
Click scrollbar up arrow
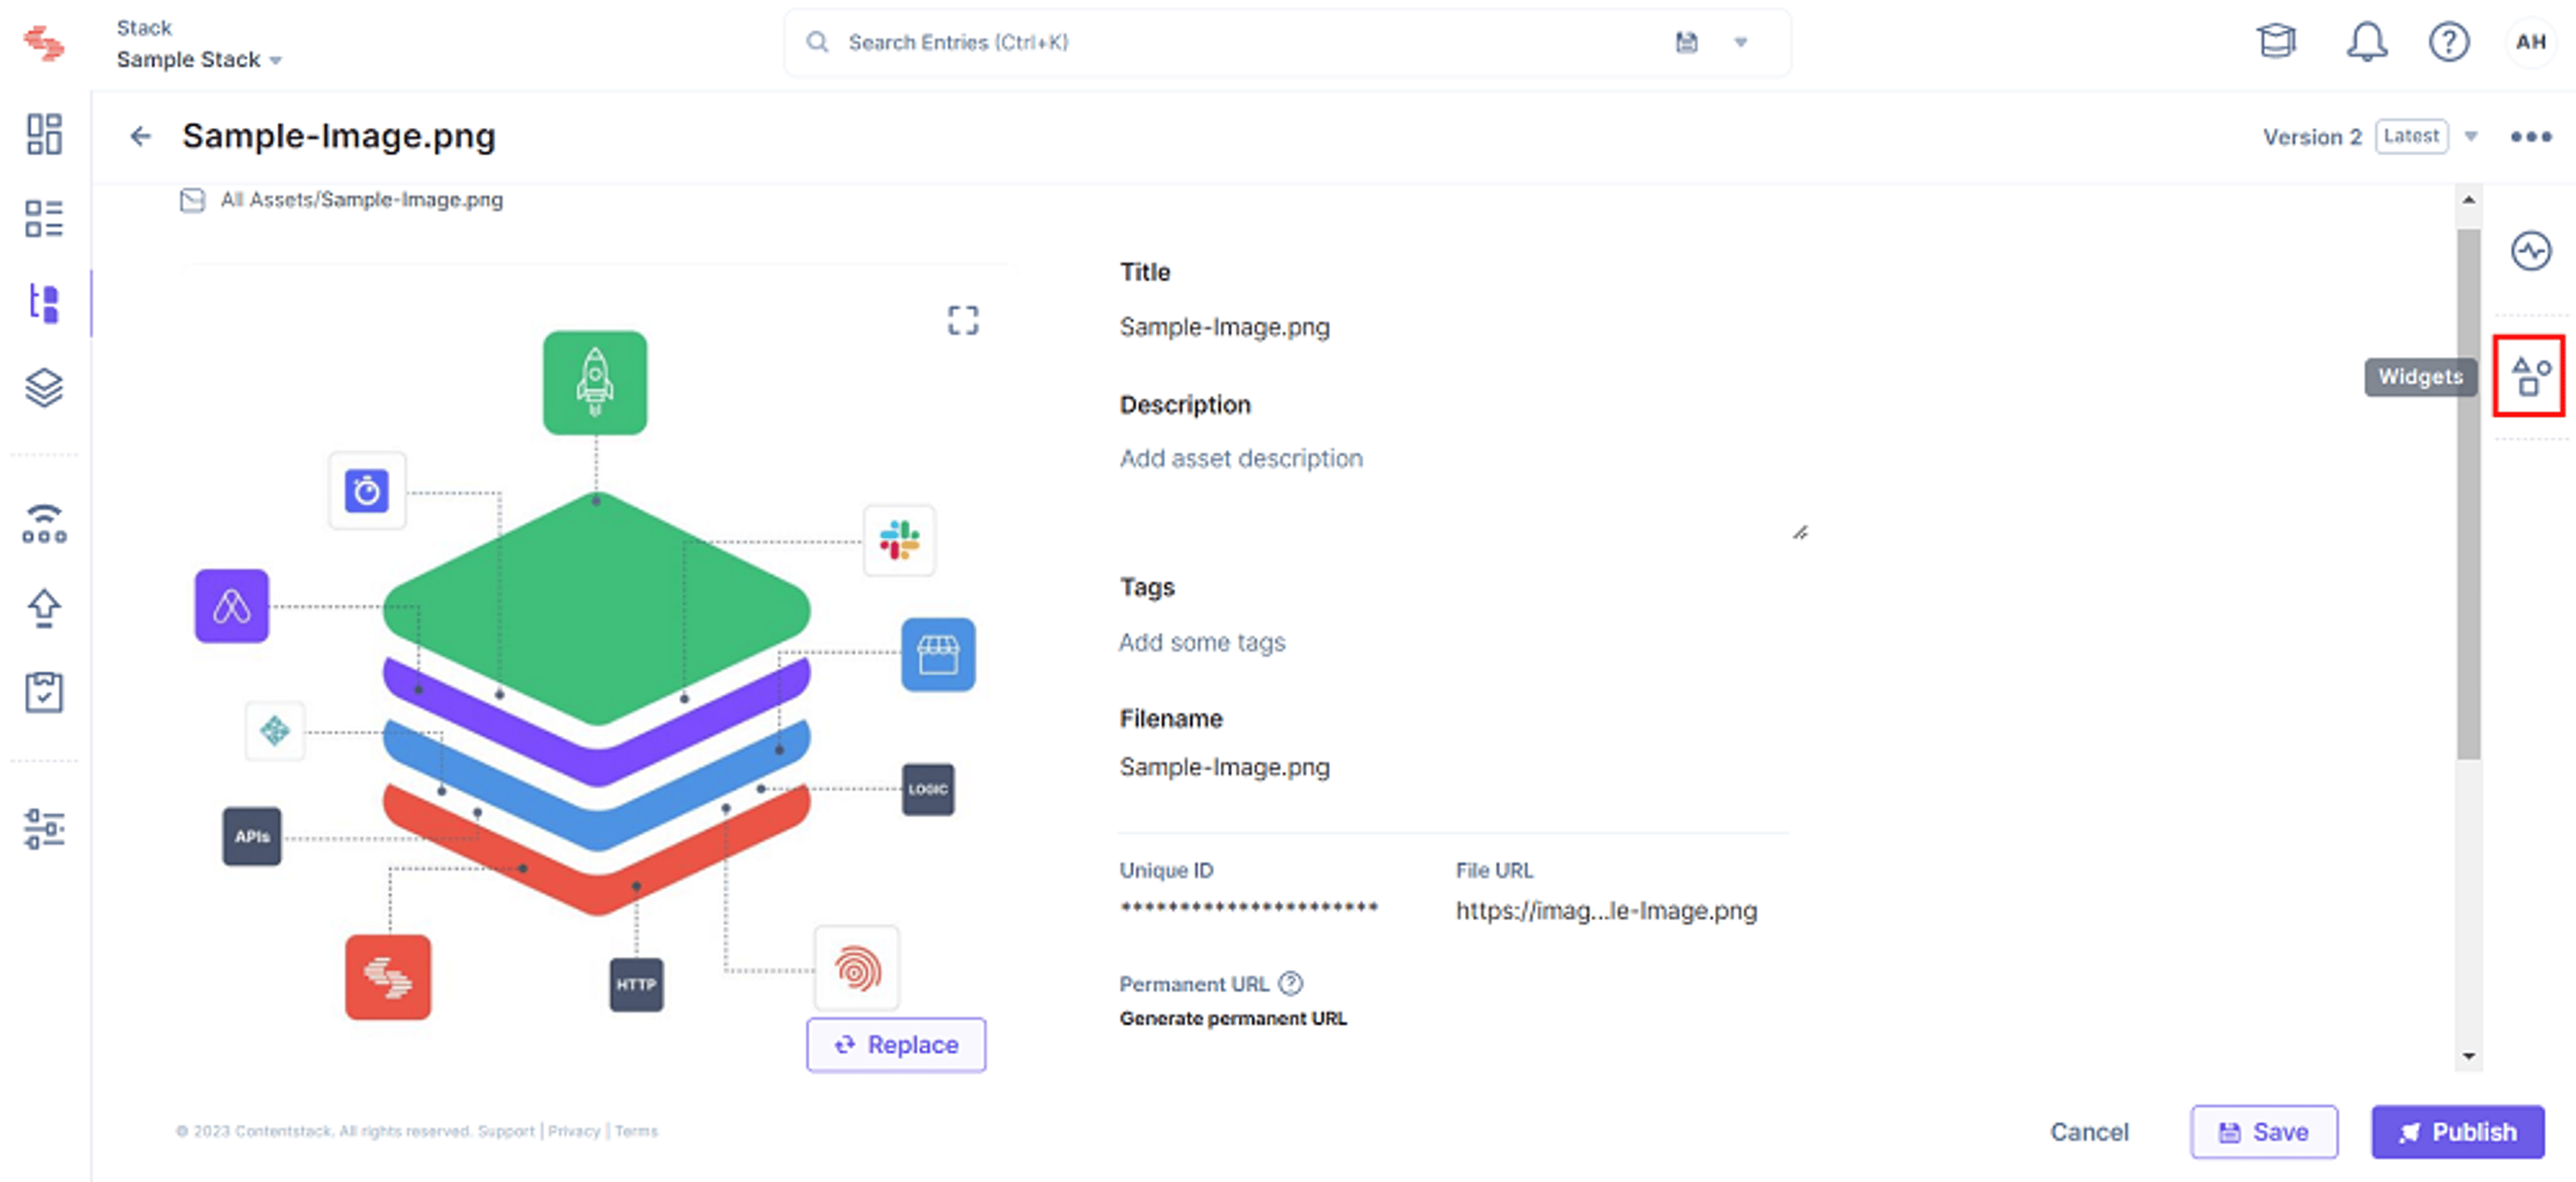[2468, 199]
